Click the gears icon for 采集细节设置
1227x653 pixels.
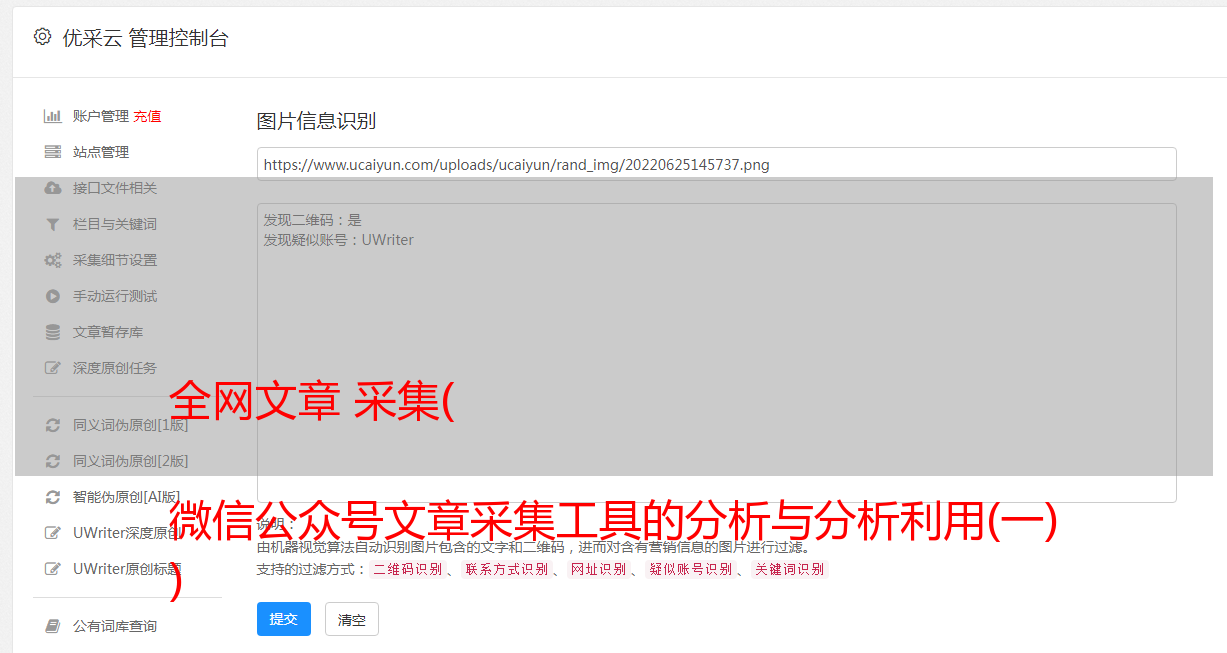(x=53, y=260)
